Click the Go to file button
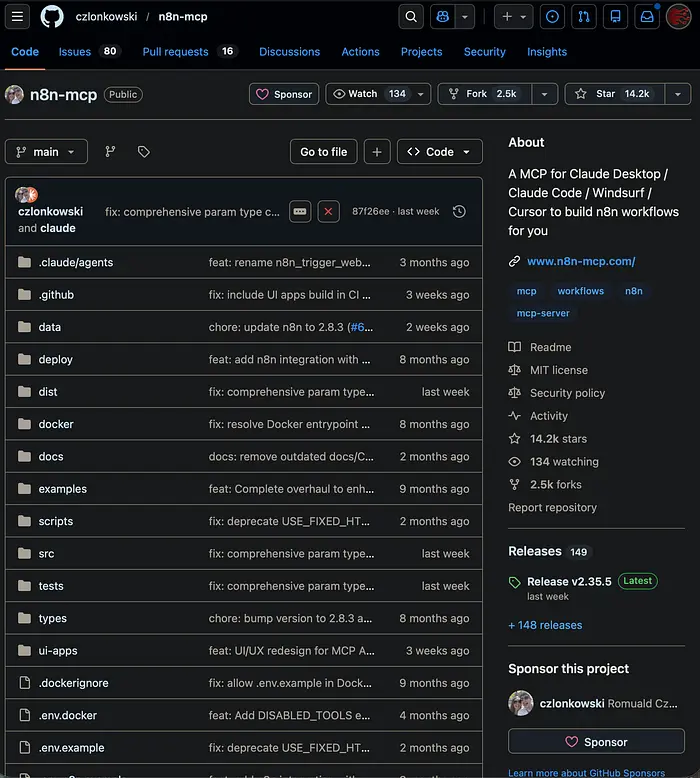This screenshot has width=700, height=778. click(x=323, y=152)
